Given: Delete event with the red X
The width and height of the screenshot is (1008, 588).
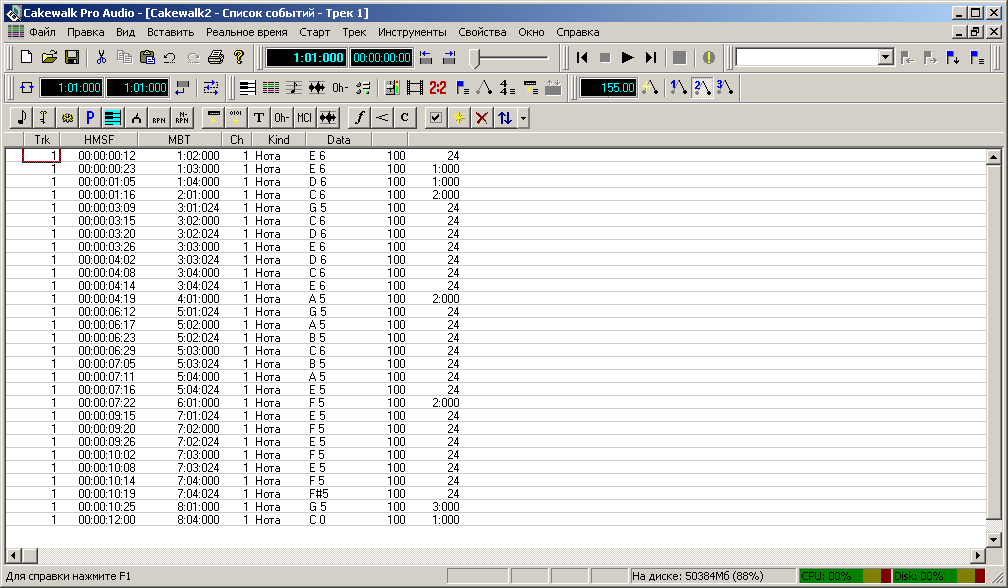Looking at the screenshot, I should coord(482,118).
